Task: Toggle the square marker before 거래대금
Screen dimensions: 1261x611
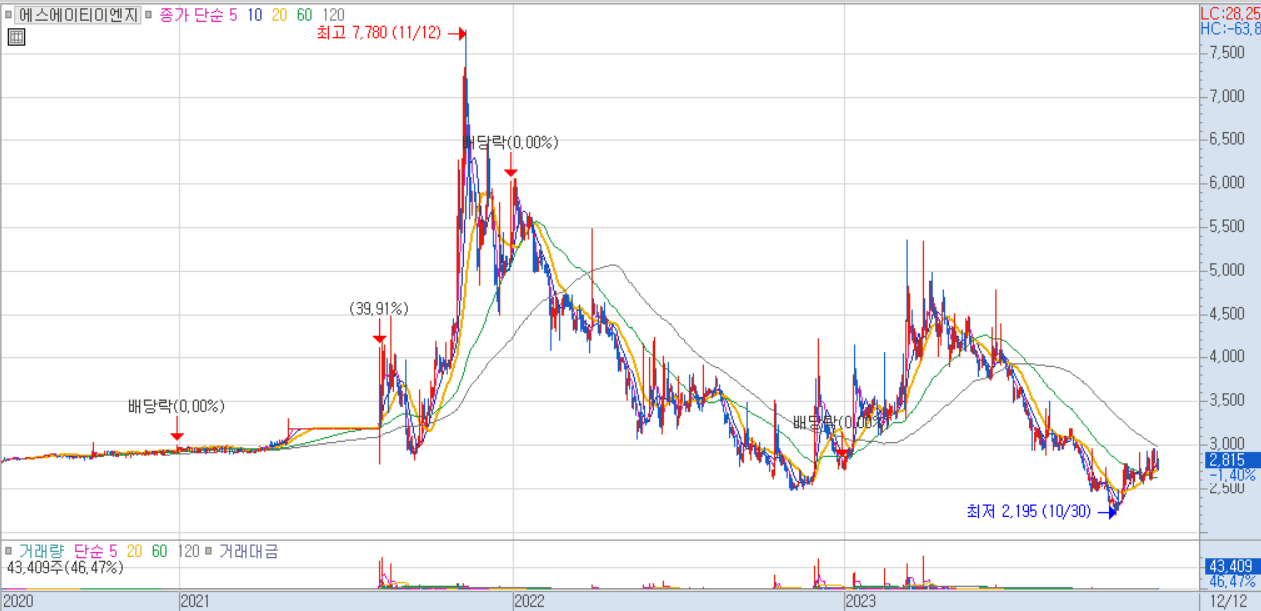Action: click(x=209, y=551)
